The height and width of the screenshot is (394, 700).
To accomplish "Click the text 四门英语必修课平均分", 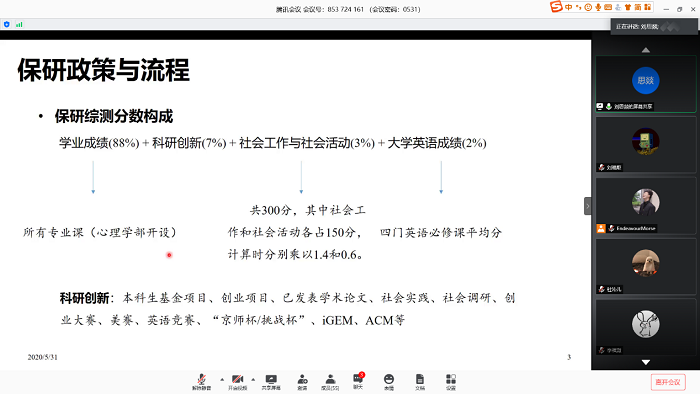I will click(x=441, y=232).
